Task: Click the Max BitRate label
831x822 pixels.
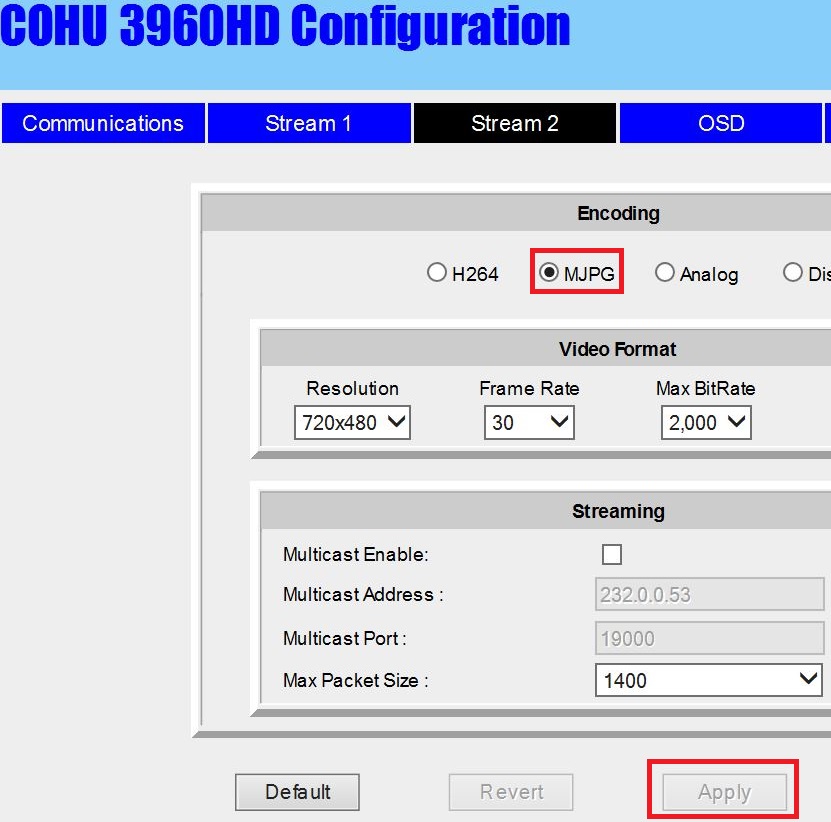Action: 705,388
